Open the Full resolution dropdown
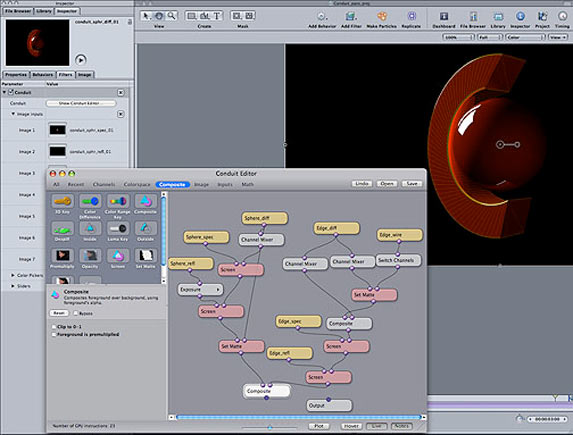 [x=490, y=37]
